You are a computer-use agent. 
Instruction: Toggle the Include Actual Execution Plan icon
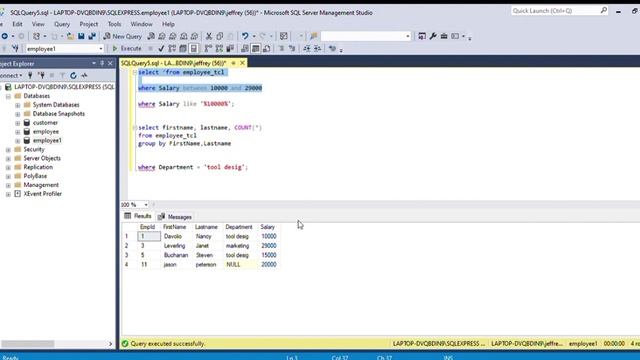point(208,49)
